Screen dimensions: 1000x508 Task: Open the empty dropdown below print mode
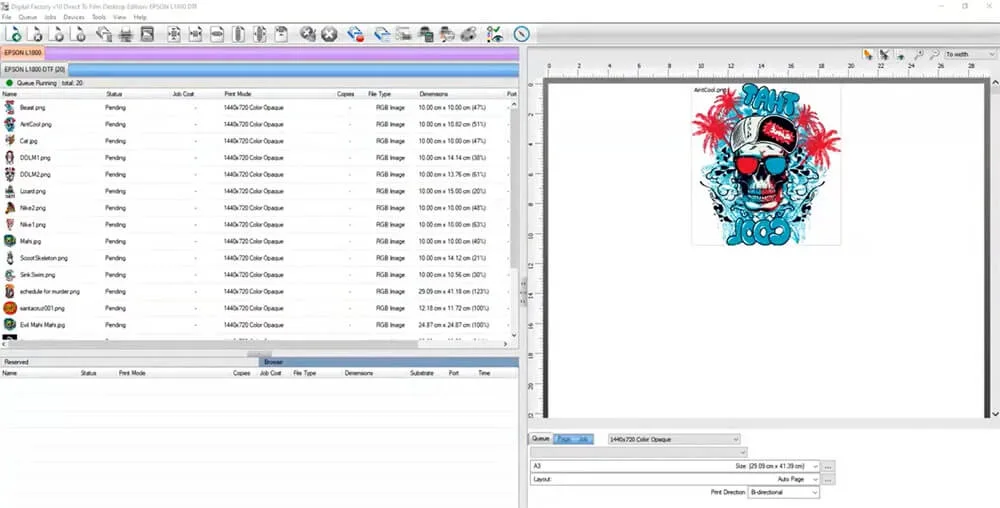pos(638,452)
